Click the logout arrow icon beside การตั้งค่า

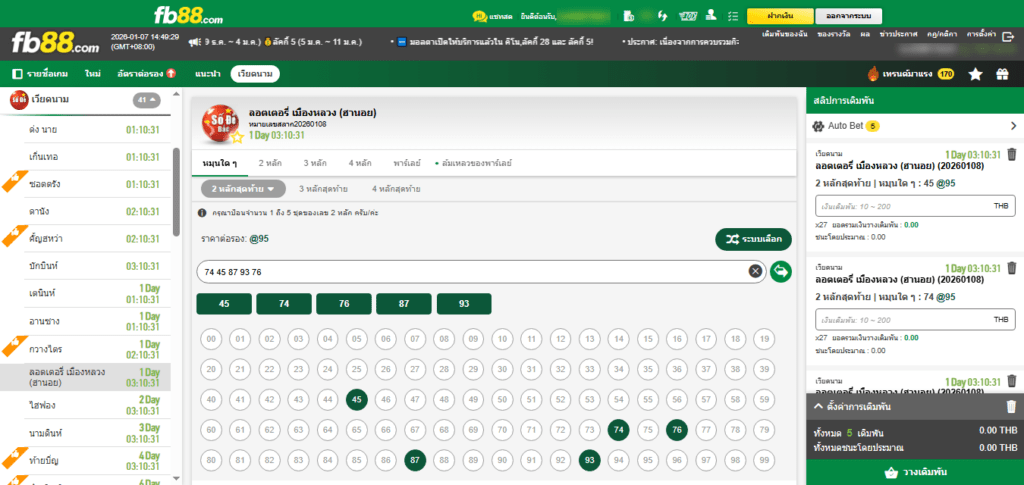point(1008,39)
